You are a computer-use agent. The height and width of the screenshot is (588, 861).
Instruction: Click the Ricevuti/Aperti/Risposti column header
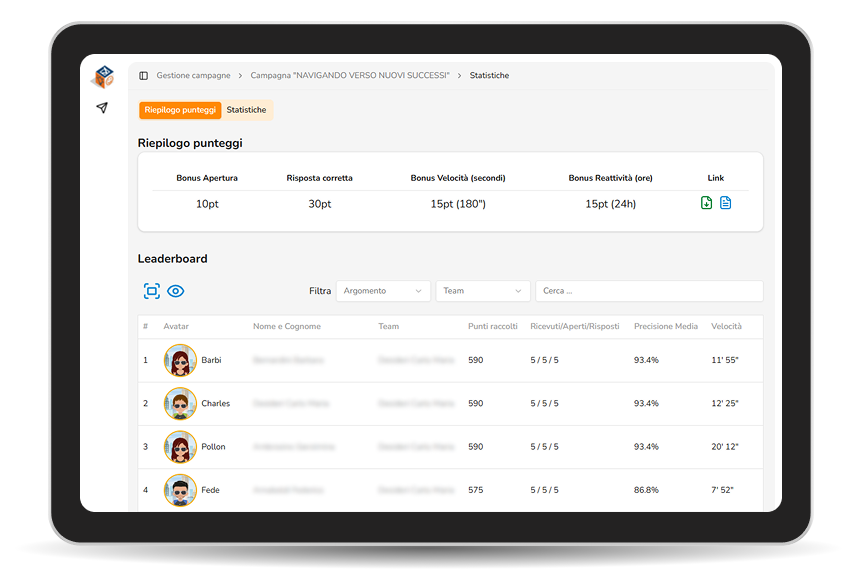point(574,326)
